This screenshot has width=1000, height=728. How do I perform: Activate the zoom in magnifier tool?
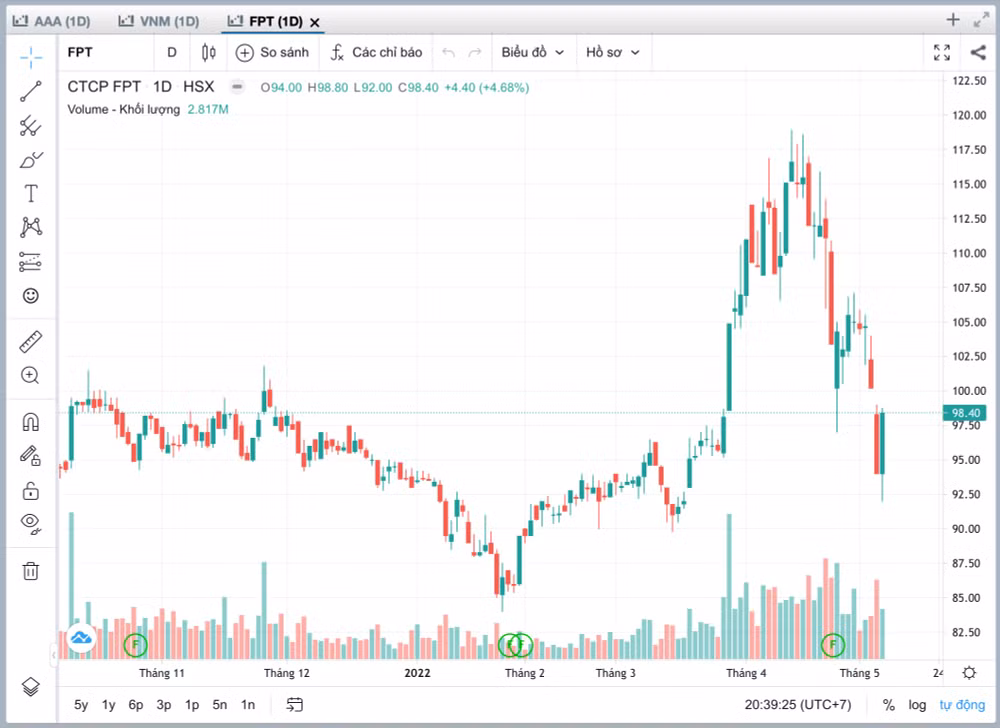[31, 375]
